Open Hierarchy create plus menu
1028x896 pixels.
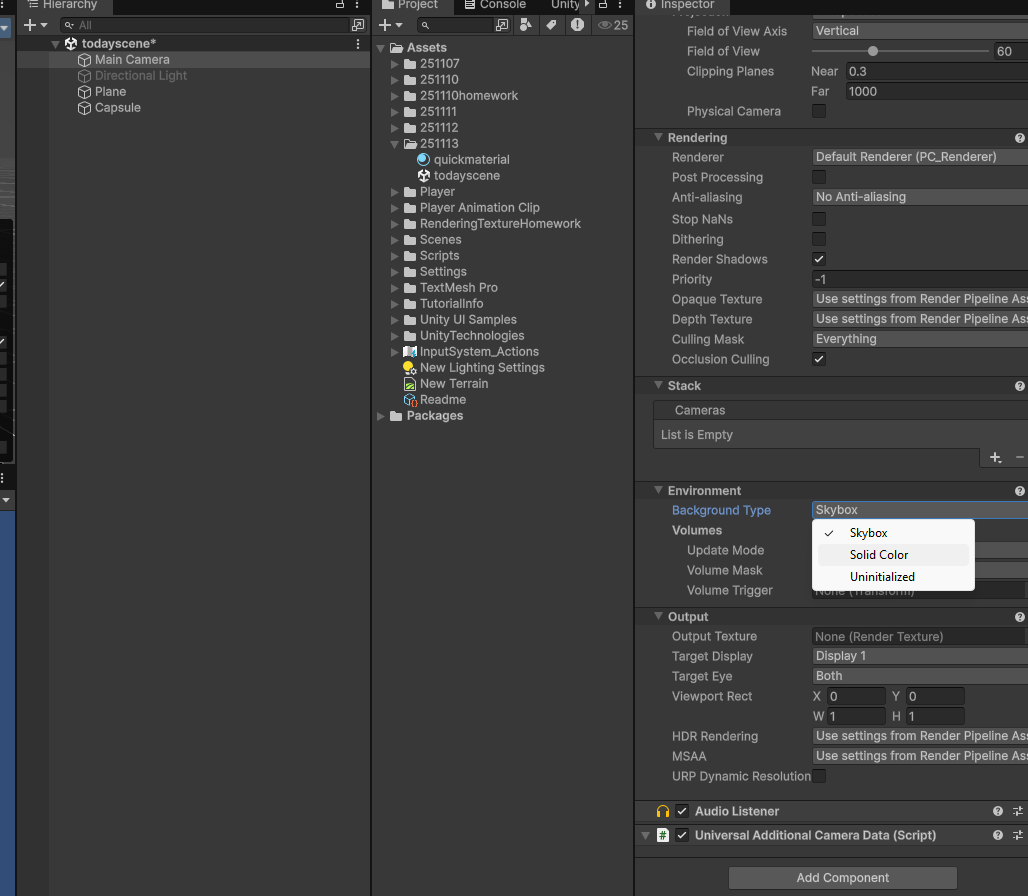35,25
